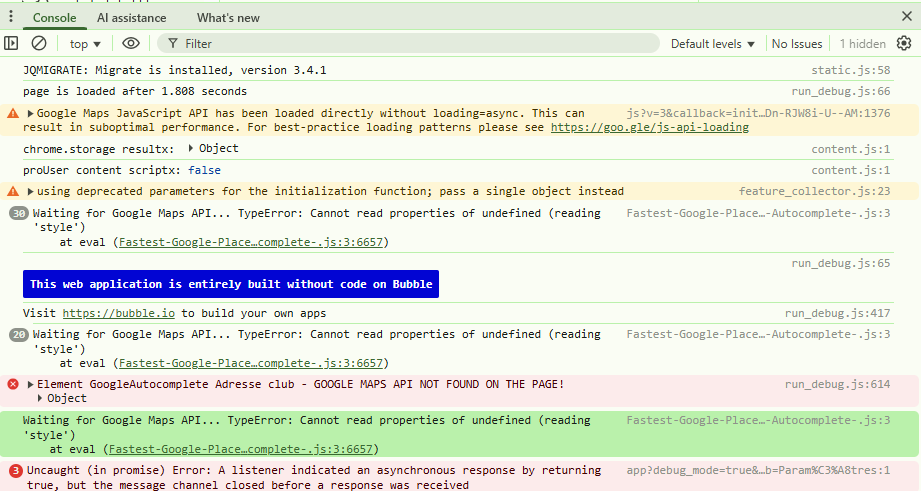Expand the Google Maps JavaScript API warning
Viewport: 921px width, 491px height.
click(31, 114)
